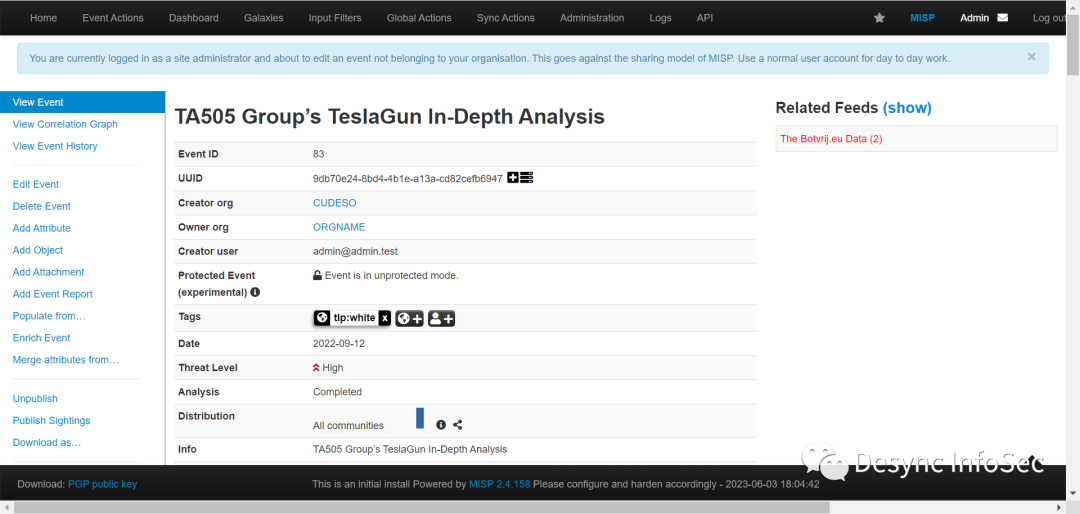Screen dimensions: 1080x514
Task: Click the star bookmark icon in the top bar
Action: pos(879,18)
